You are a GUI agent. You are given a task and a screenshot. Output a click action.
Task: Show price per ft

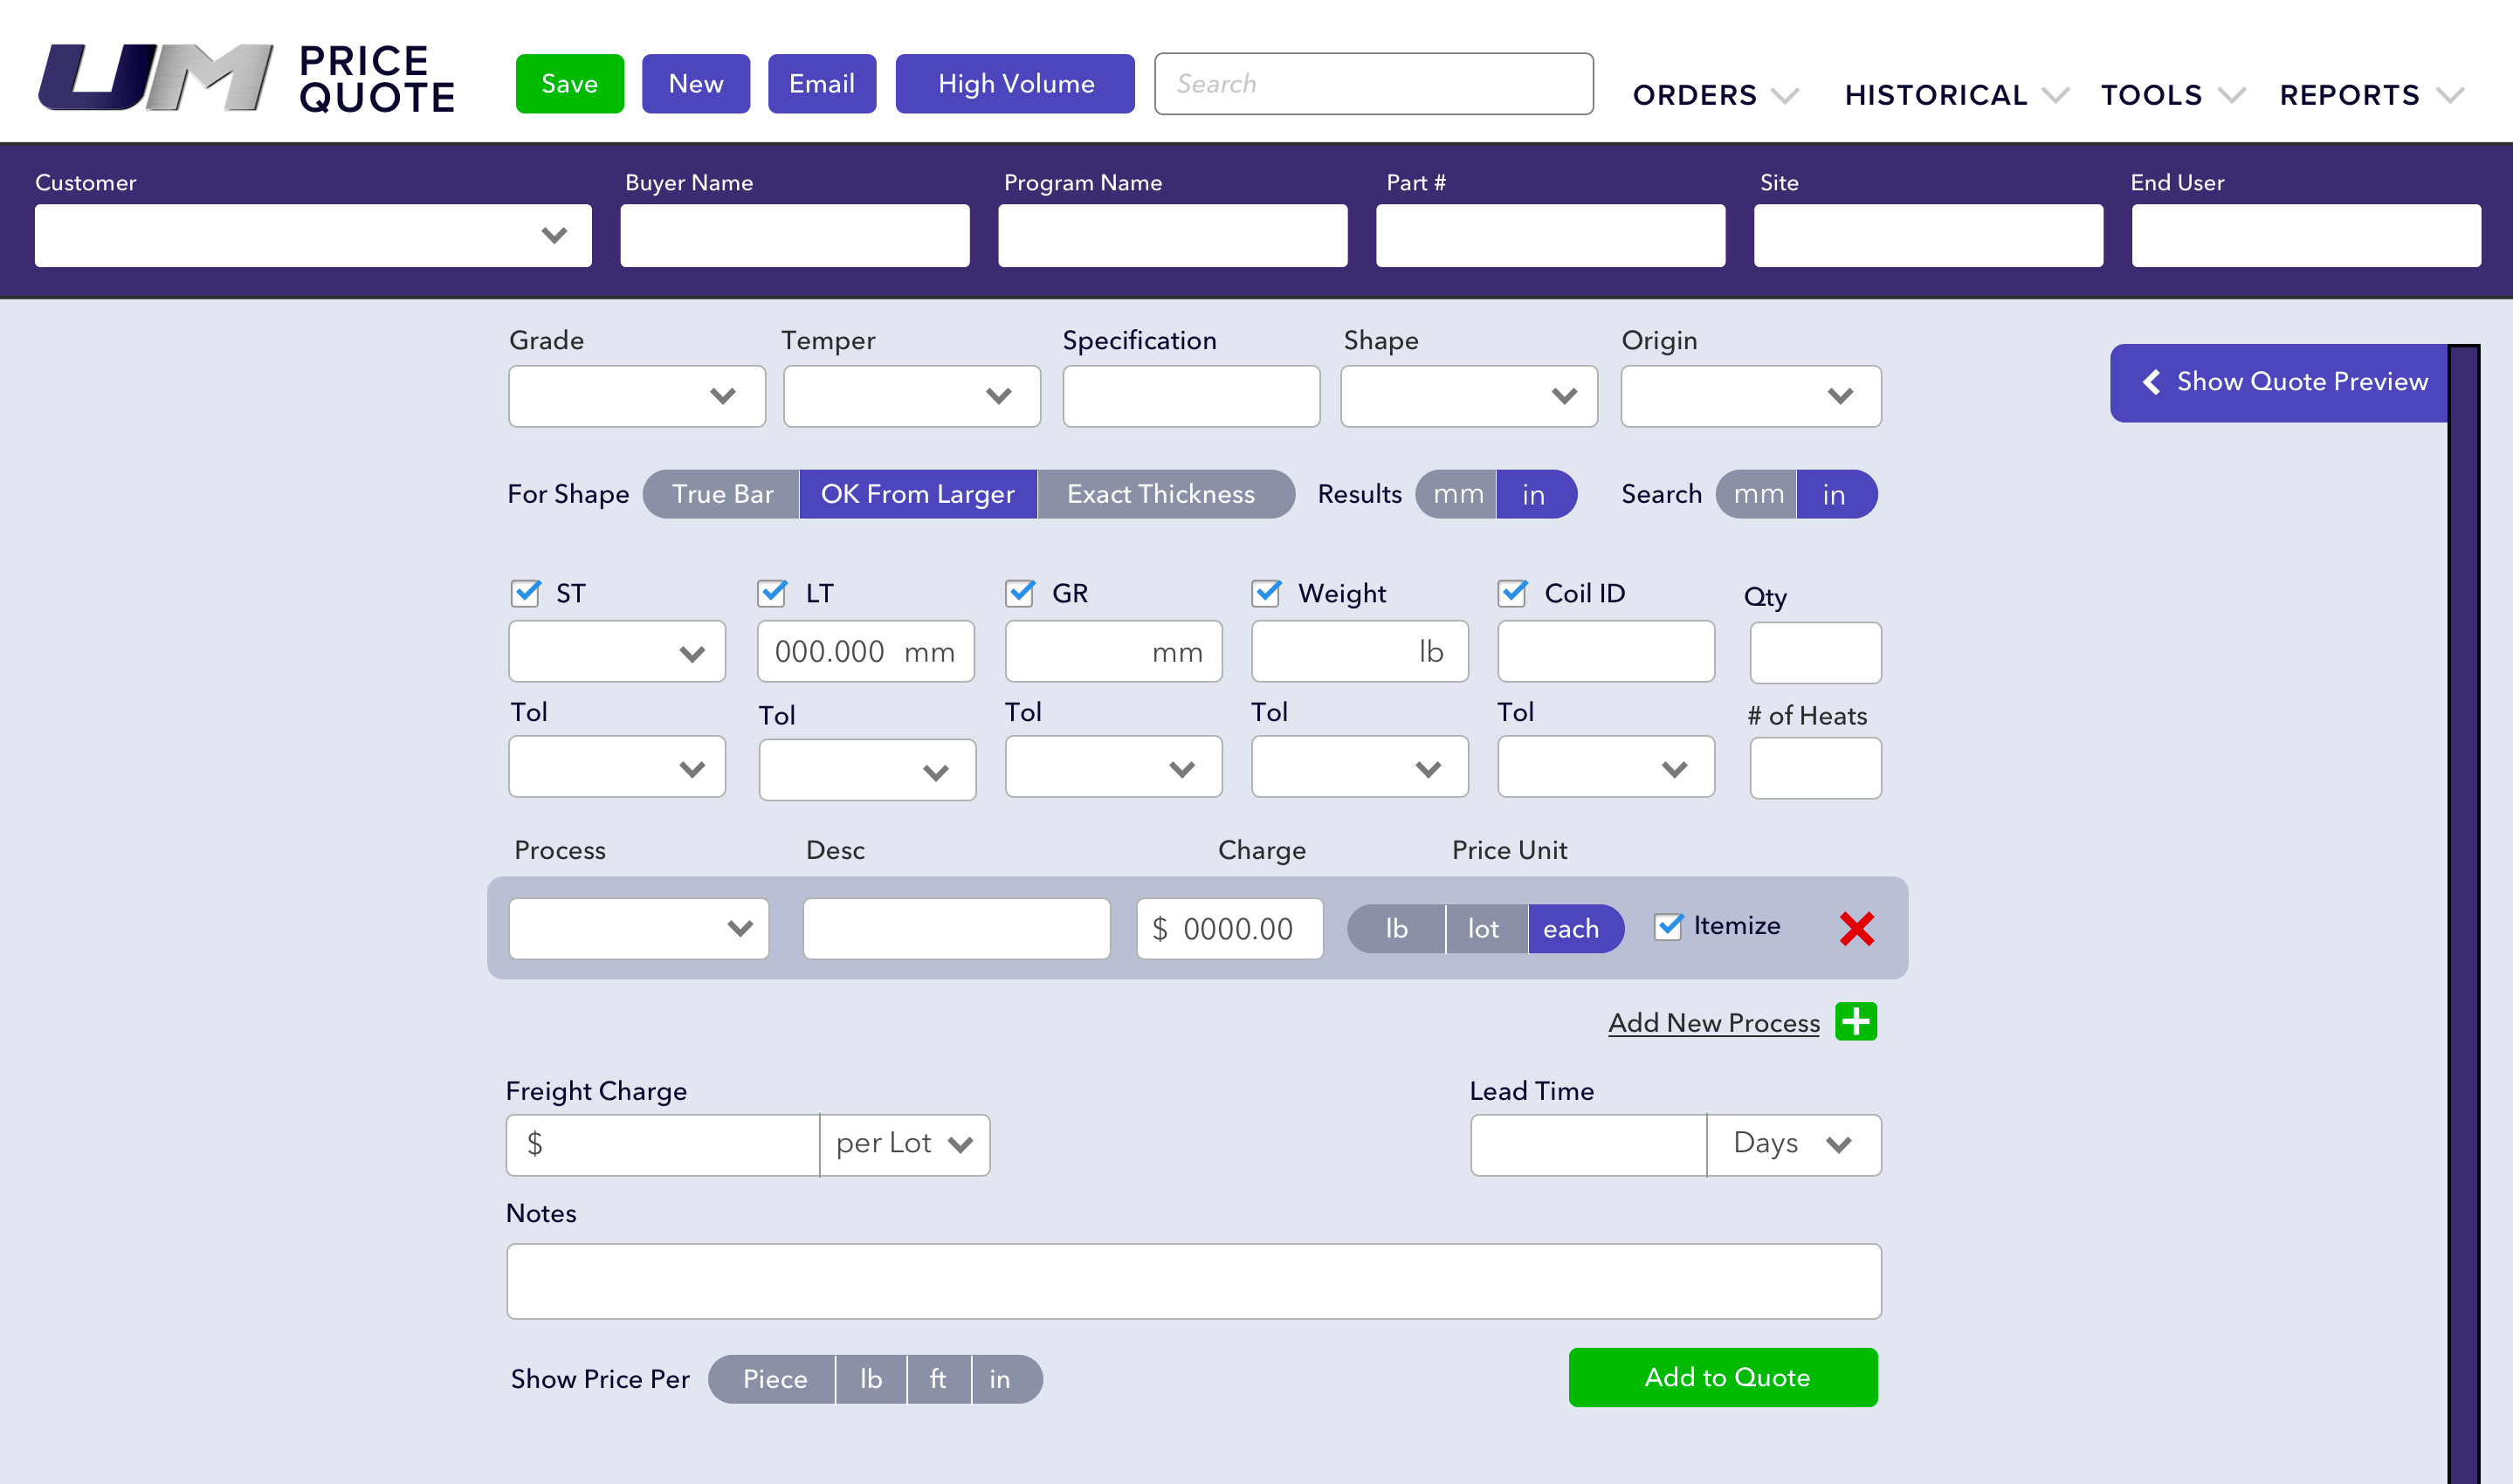pos(939,1379)
